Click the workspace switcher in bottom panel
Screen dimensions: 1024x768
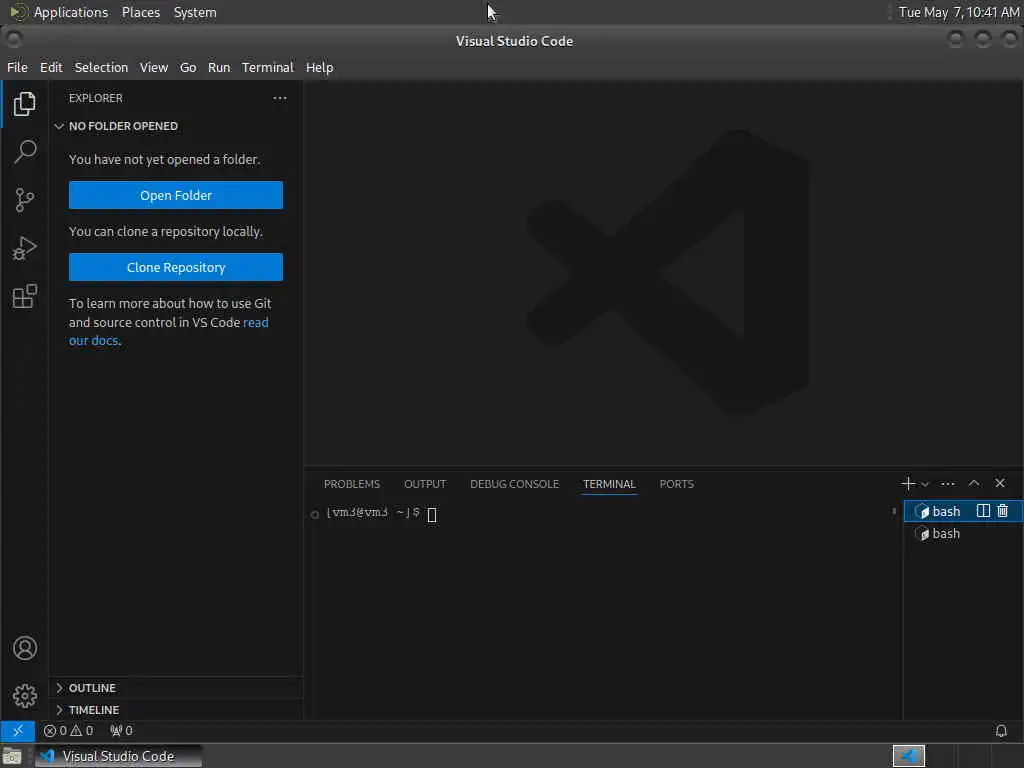(x=908, y=756)
